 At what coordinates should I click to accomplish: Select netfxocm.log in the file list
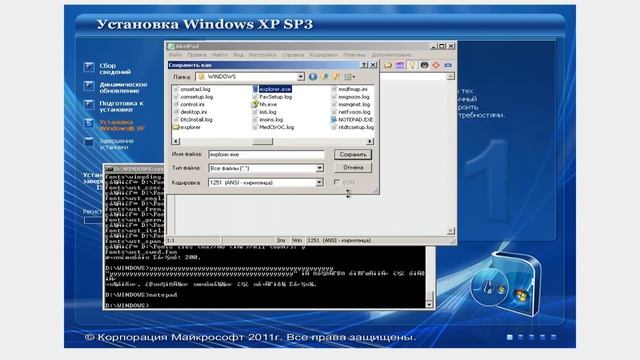[354, 112]
